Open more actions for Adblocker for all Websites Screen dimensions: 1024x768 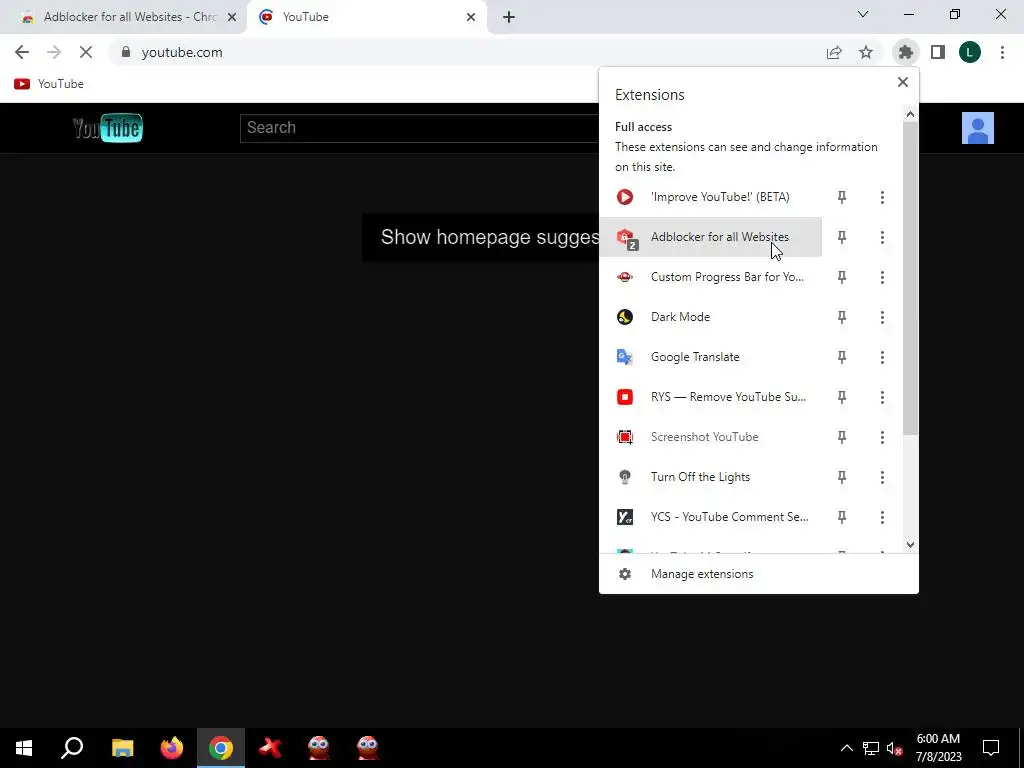[882, 237]
